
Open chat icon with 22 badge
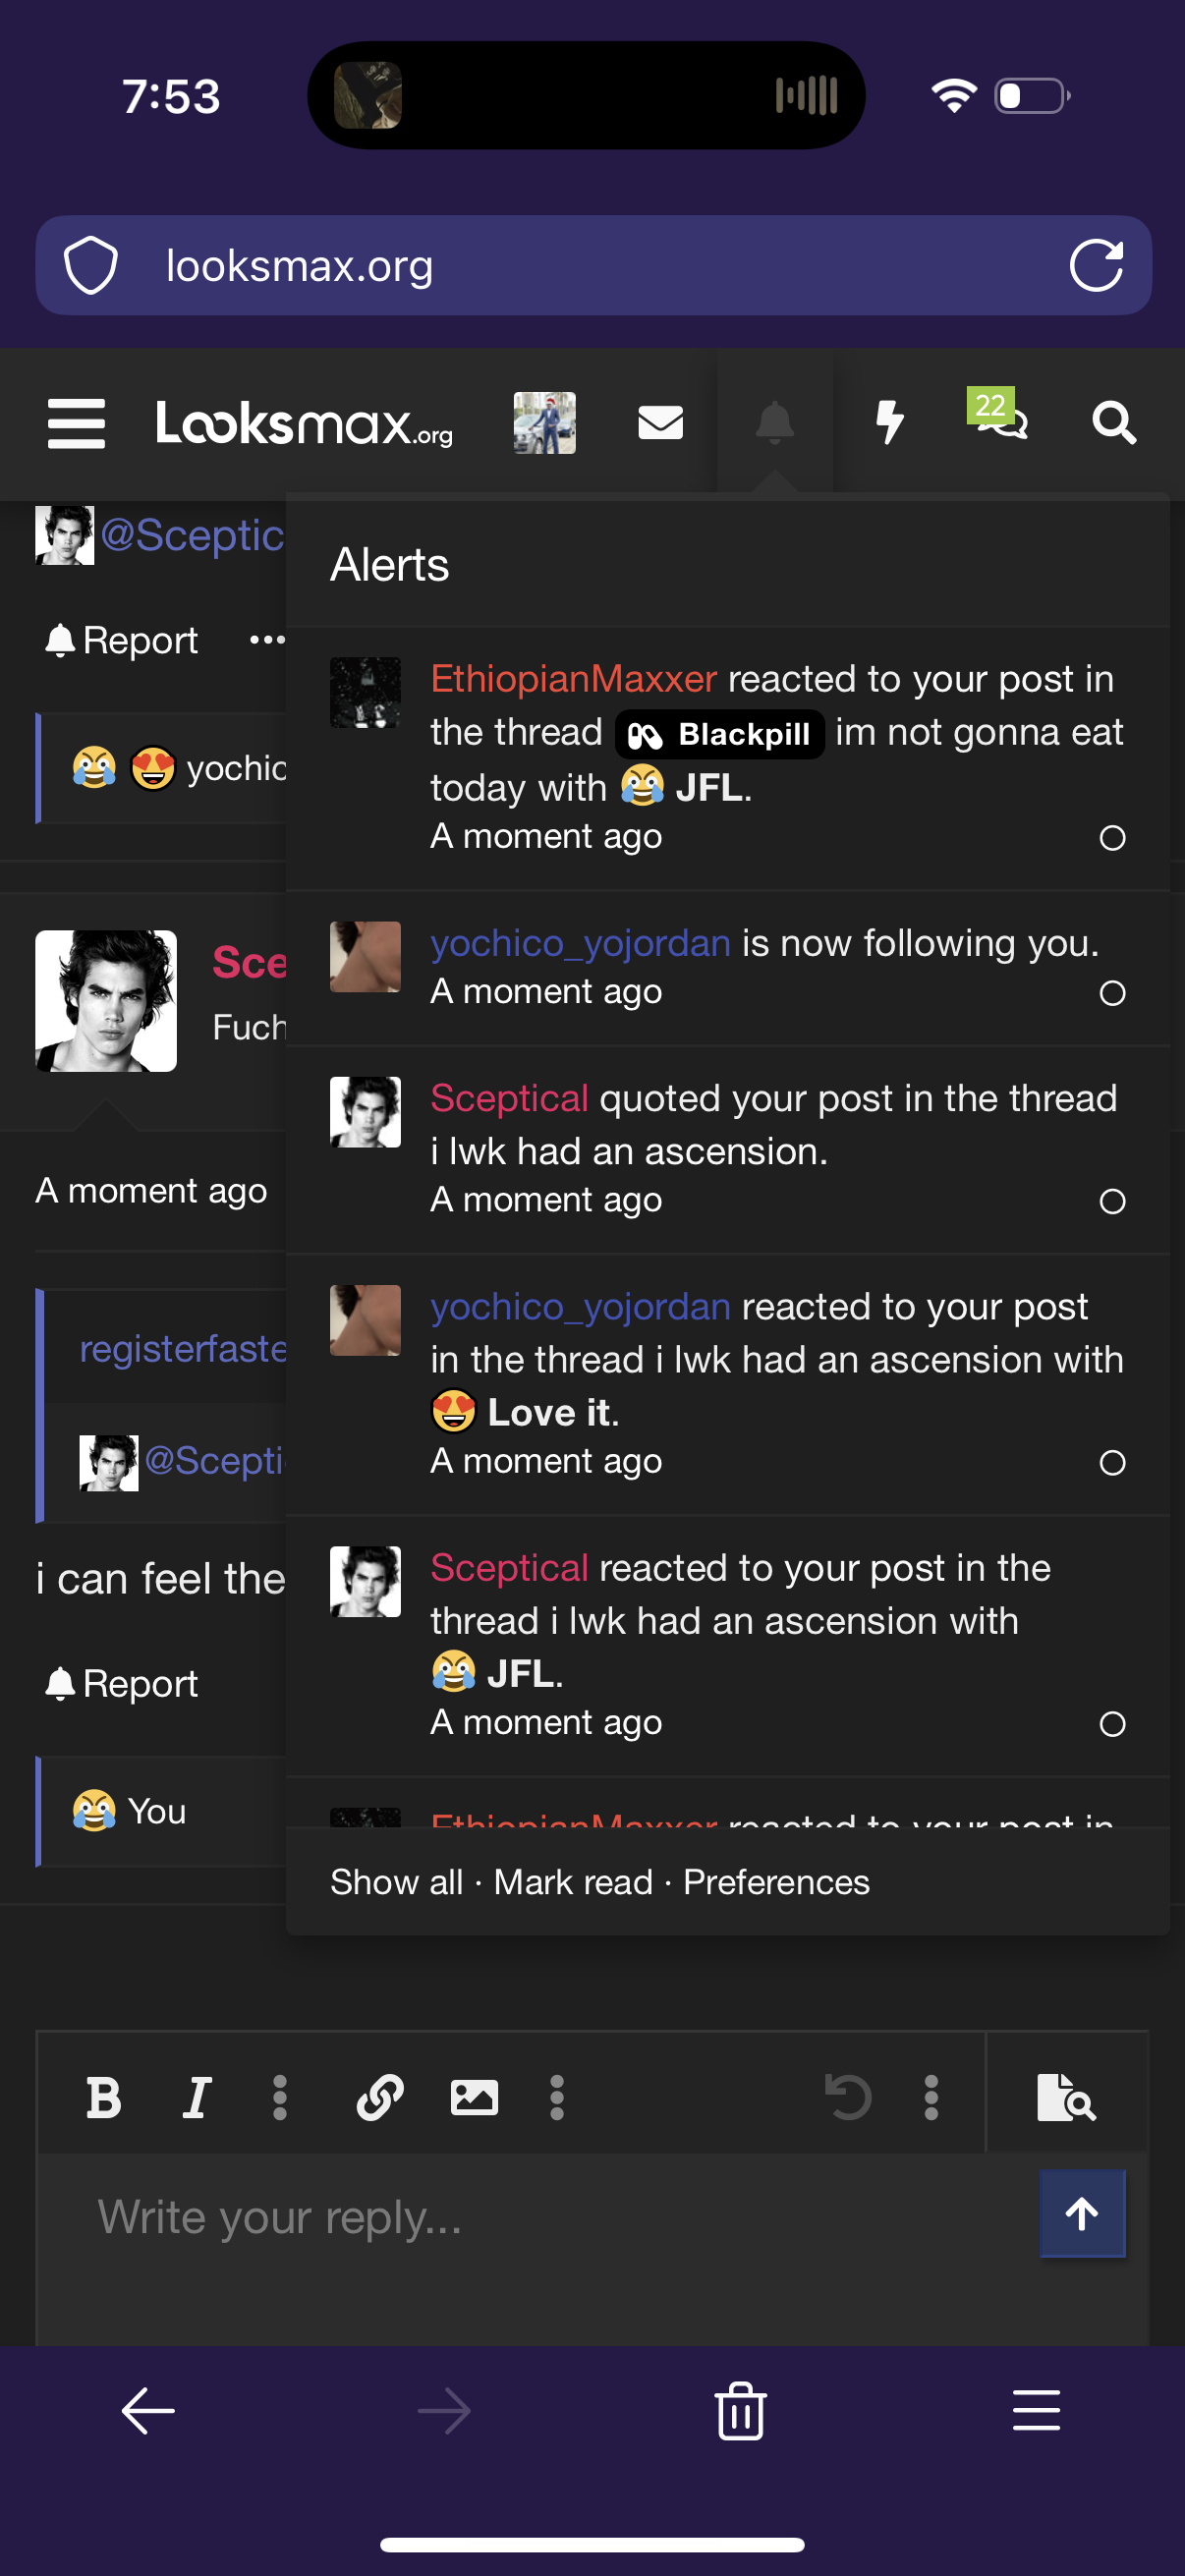pos(1001,421)
